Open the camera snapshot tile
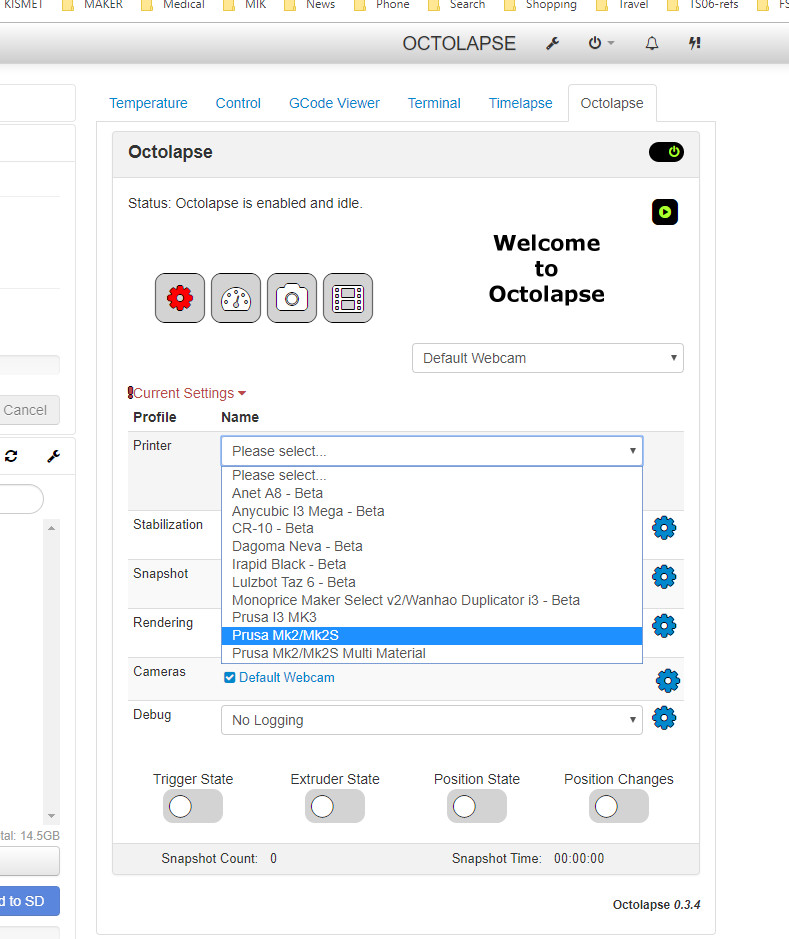 point(292,298)
